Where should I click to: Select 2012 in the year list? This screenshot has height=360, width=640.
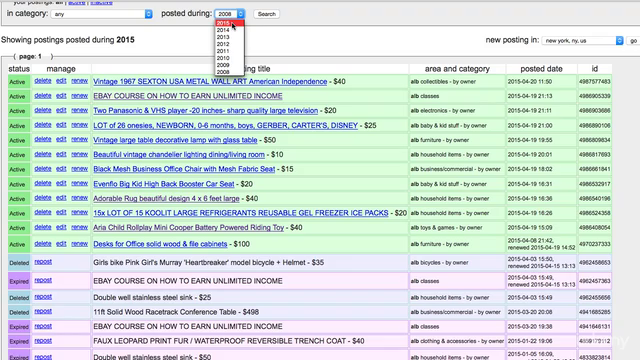[230, 44]
